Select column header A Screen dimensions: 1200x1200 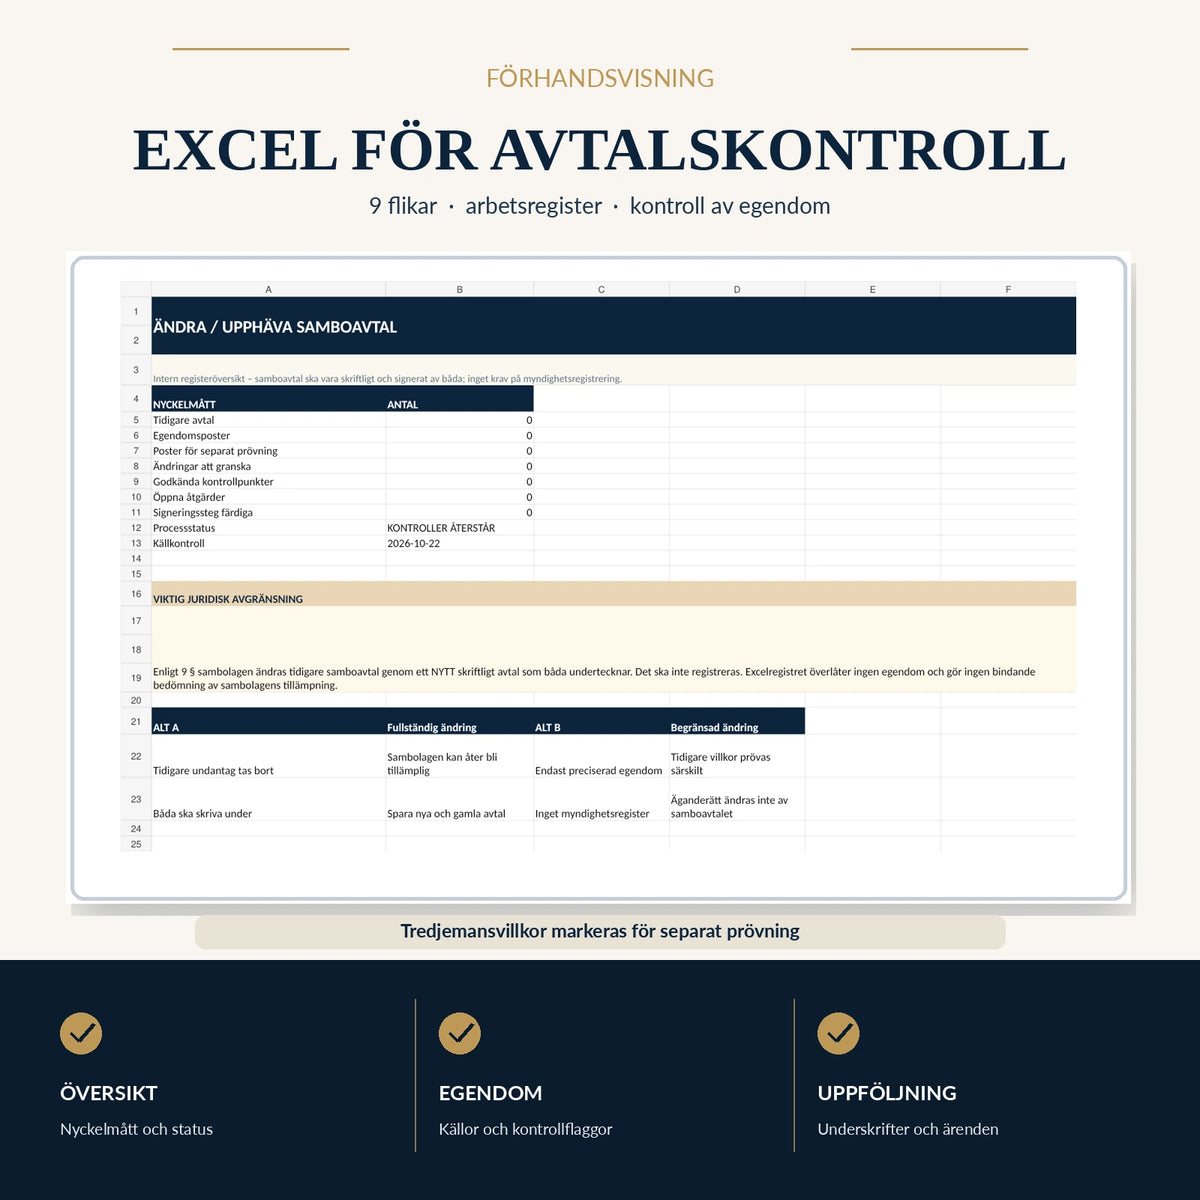tap(268, 289)
